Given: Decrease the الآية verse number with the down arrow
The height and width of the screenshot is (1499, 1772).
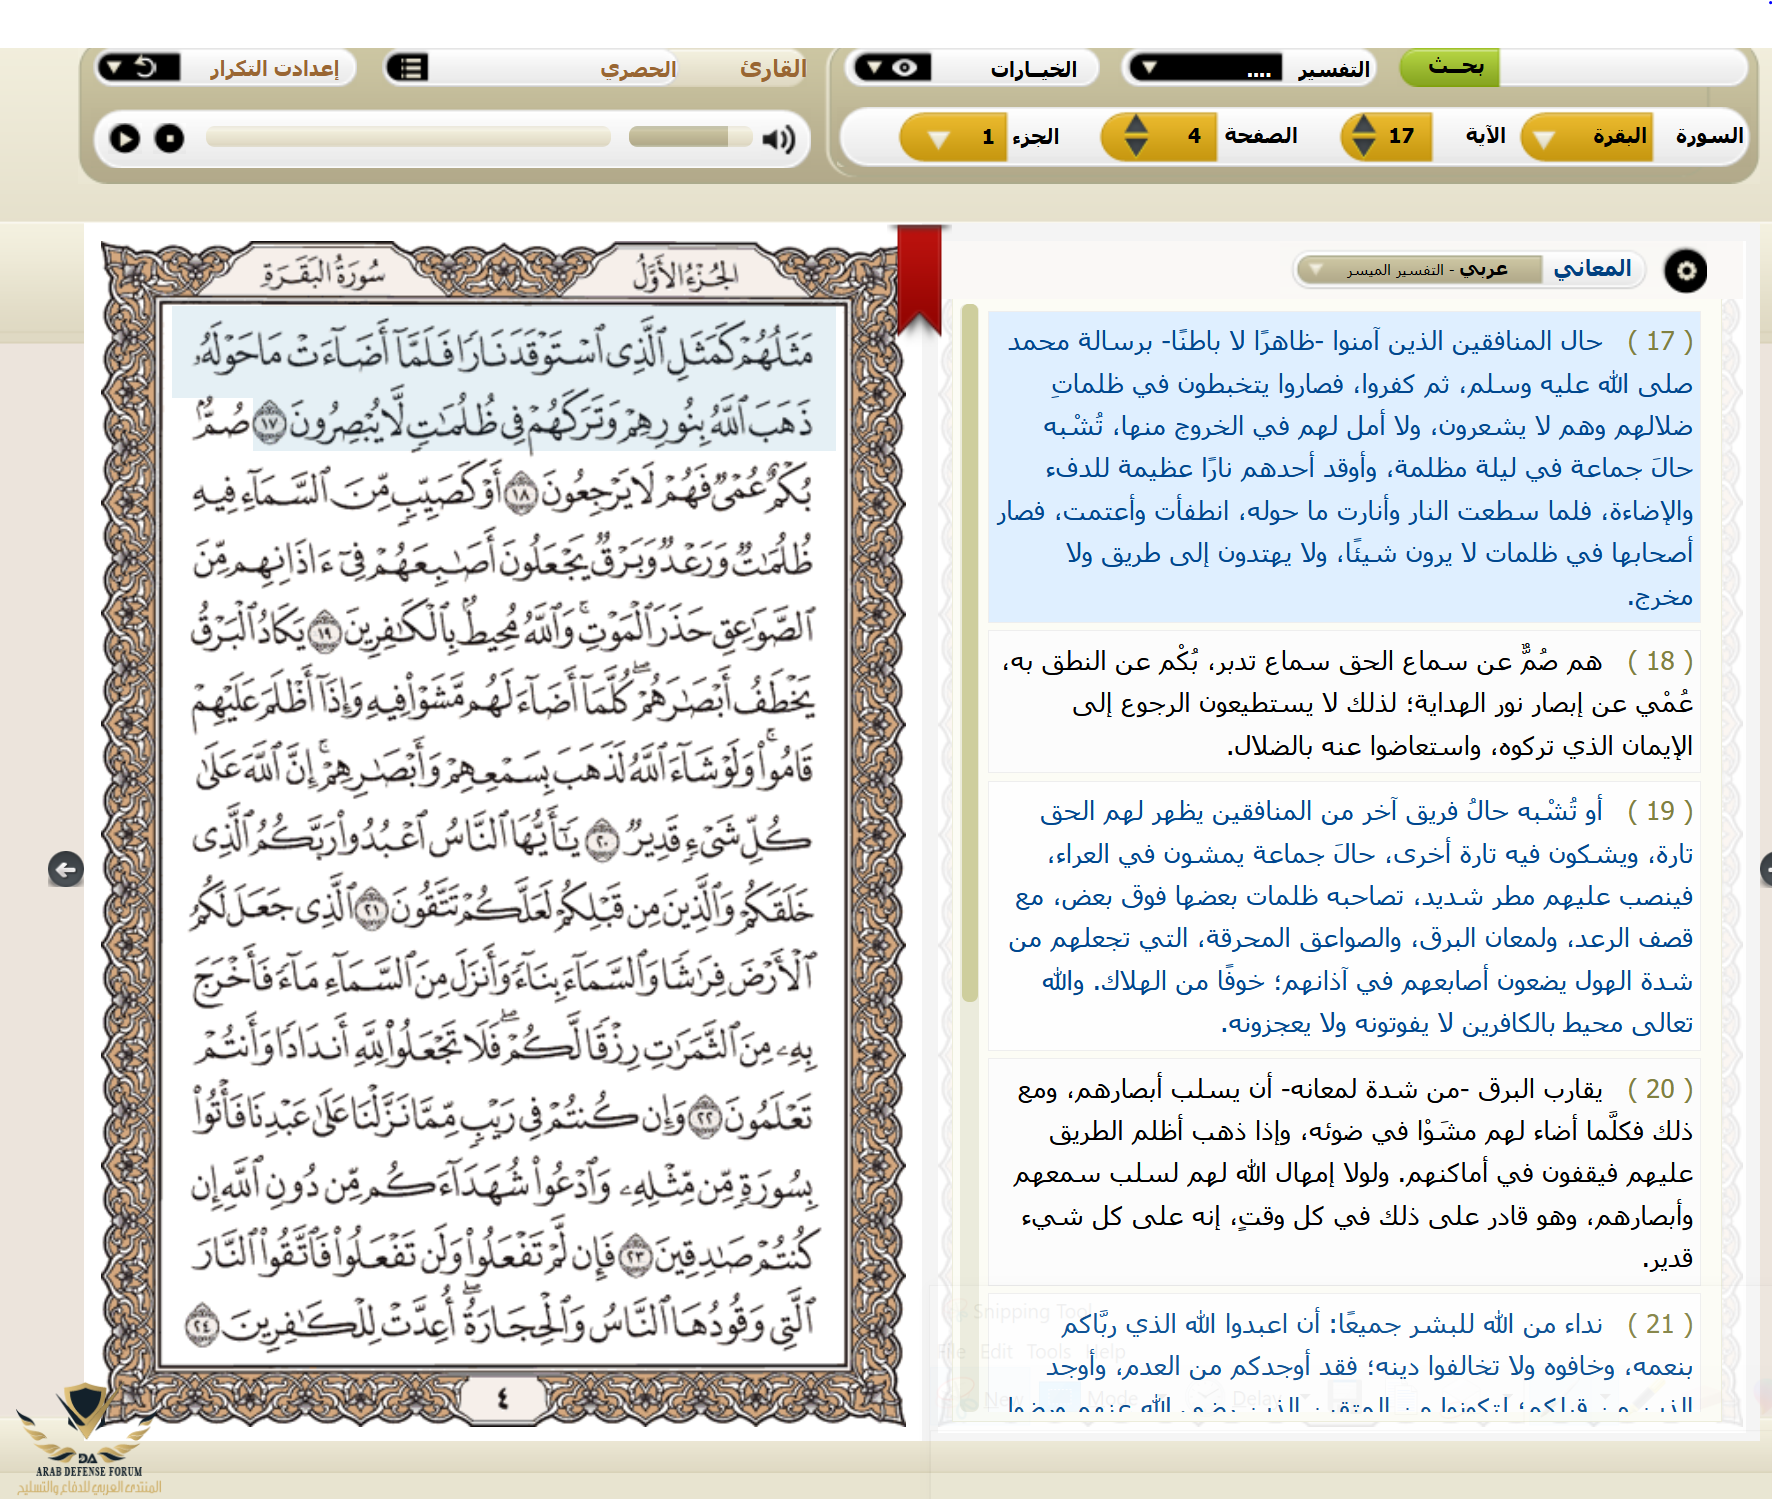Looking at the screenshot, I should pos(1364,148).
